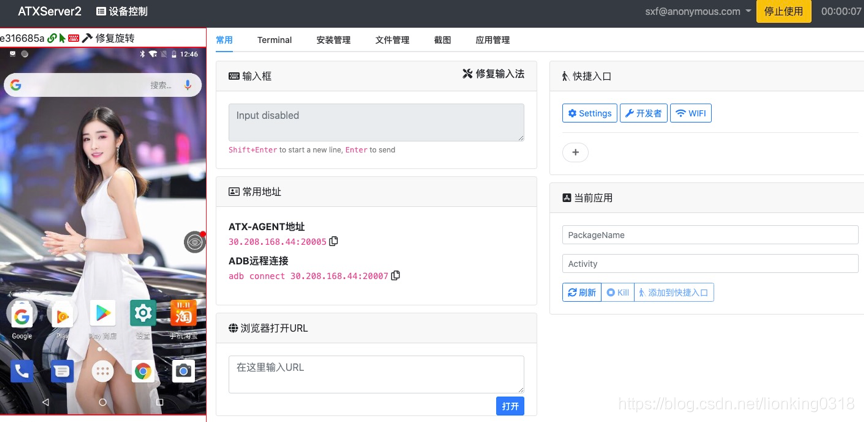Viewport: 864px width, 422px height.
Task: Click the ATXServer2 brand link
Action: point(50,12)
